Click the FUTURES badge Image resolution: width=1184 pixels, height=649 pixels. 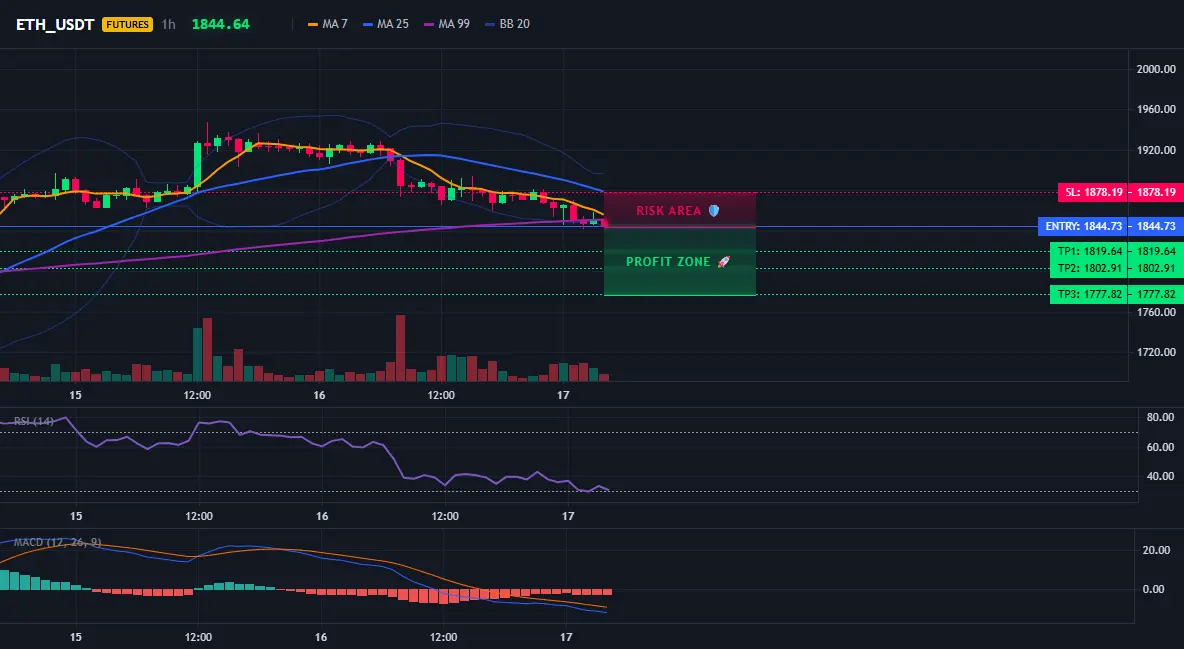[127, 24]
